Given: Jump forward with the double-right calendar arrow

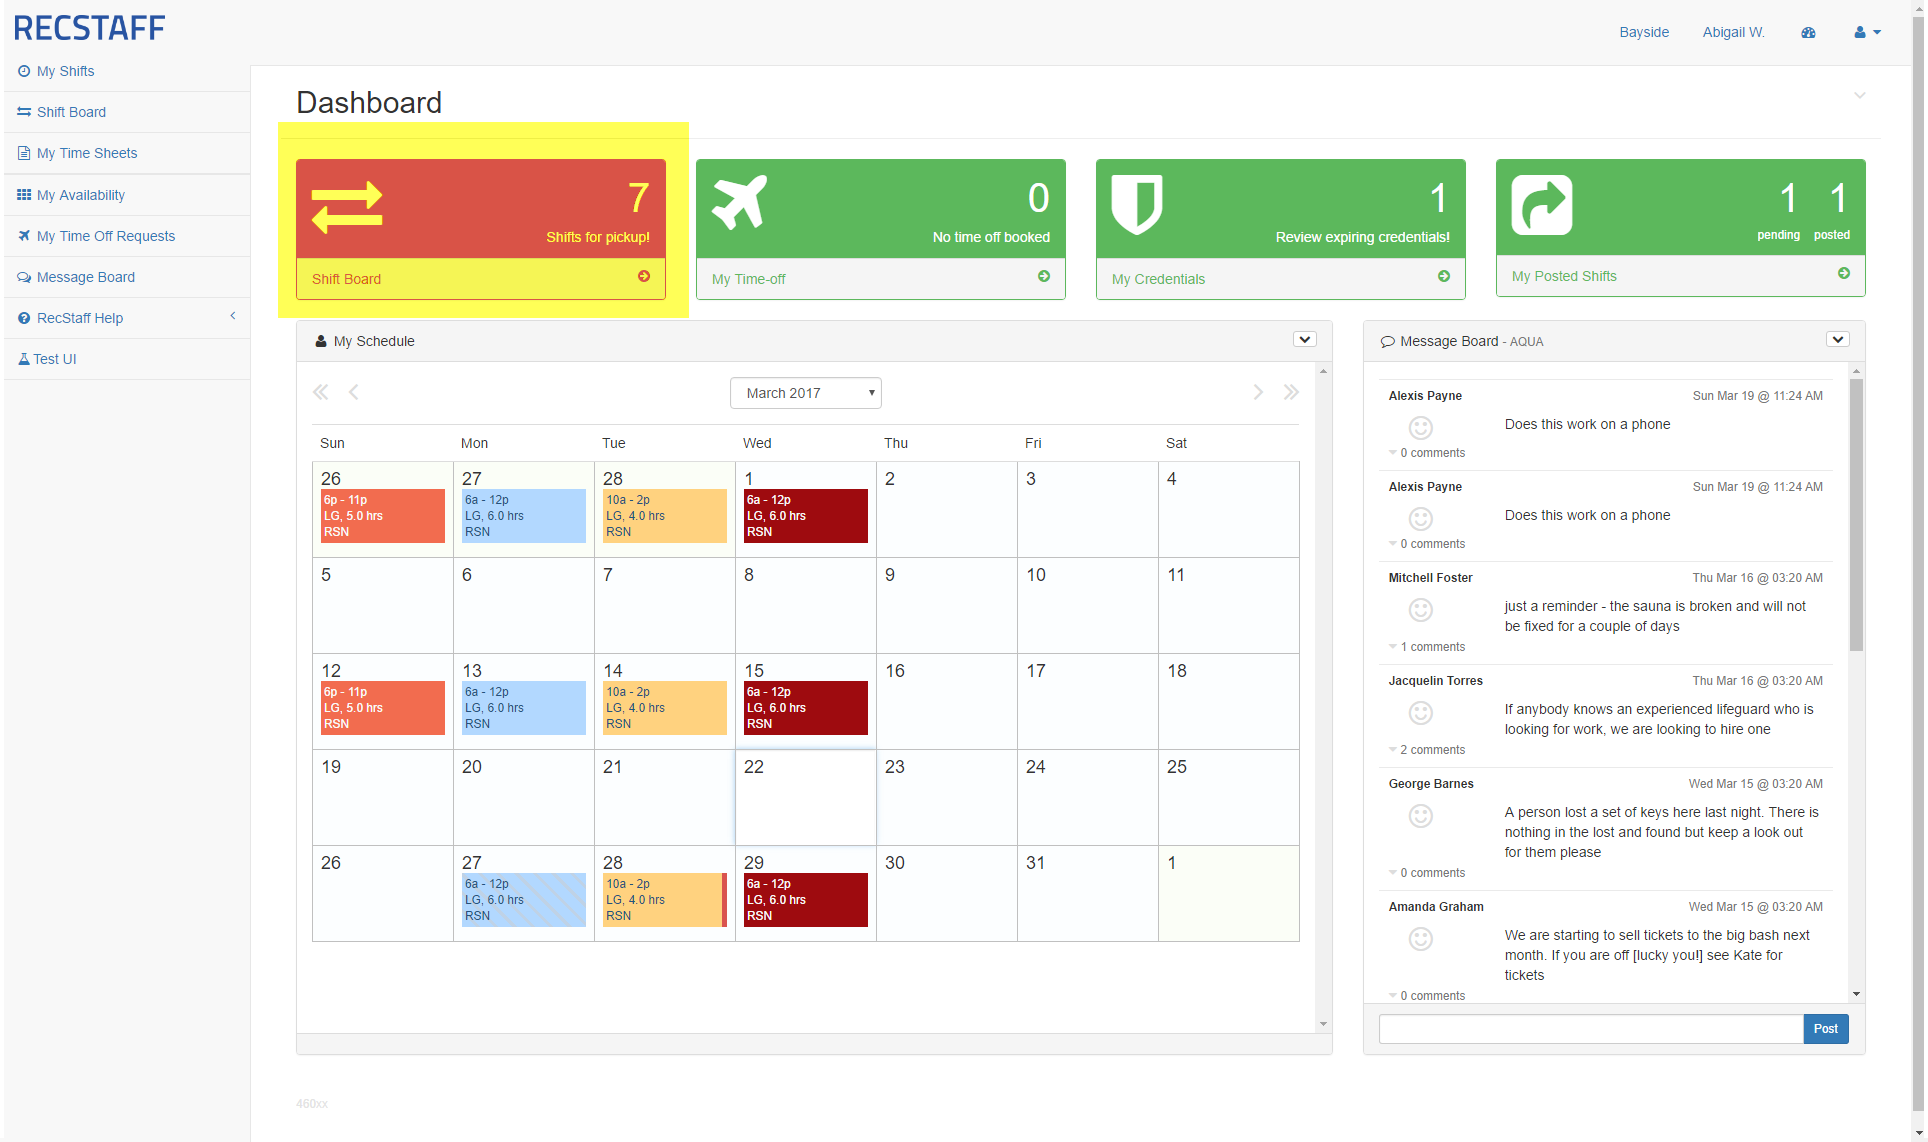Looking at the screenshot, I should (x=1291, y=392).
